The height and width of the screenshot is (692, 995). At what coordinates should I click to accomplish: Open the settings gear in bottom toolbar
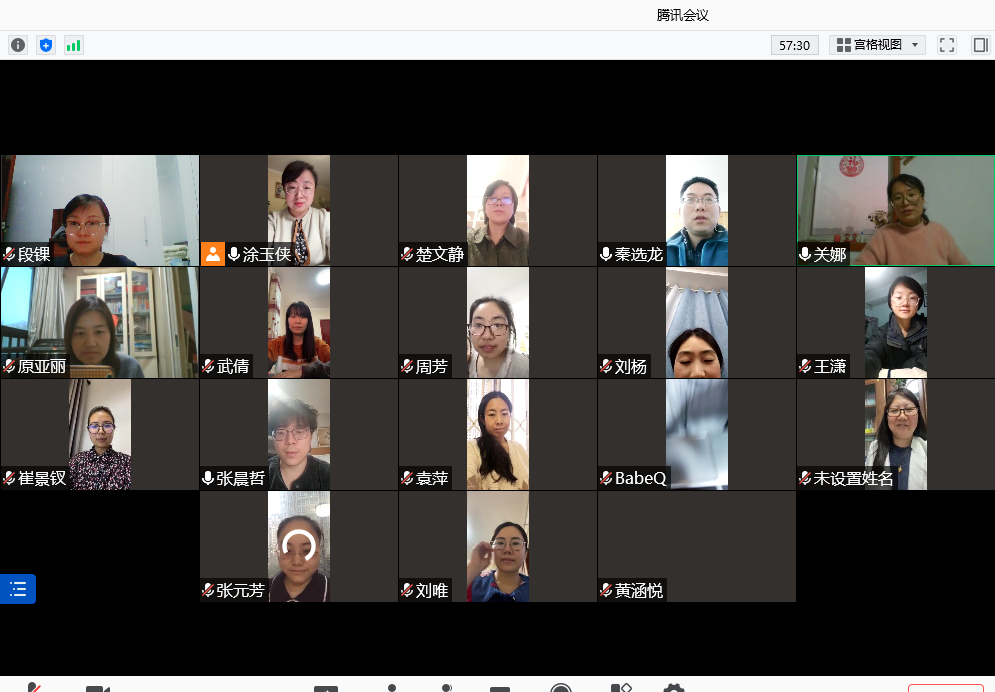point(674,688)
